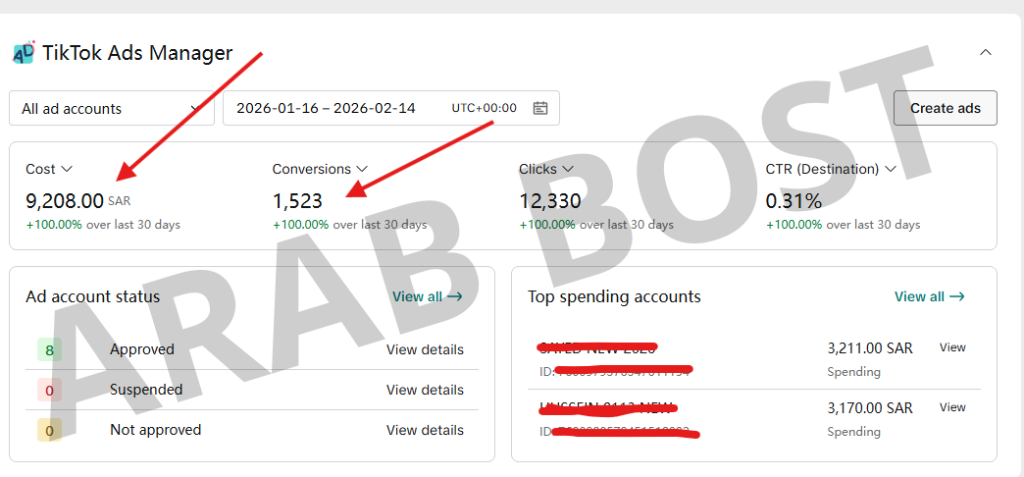This screenshot has height=477, width=1024.
Task: Open the calendar icon in date range
Action: point(540,108)
